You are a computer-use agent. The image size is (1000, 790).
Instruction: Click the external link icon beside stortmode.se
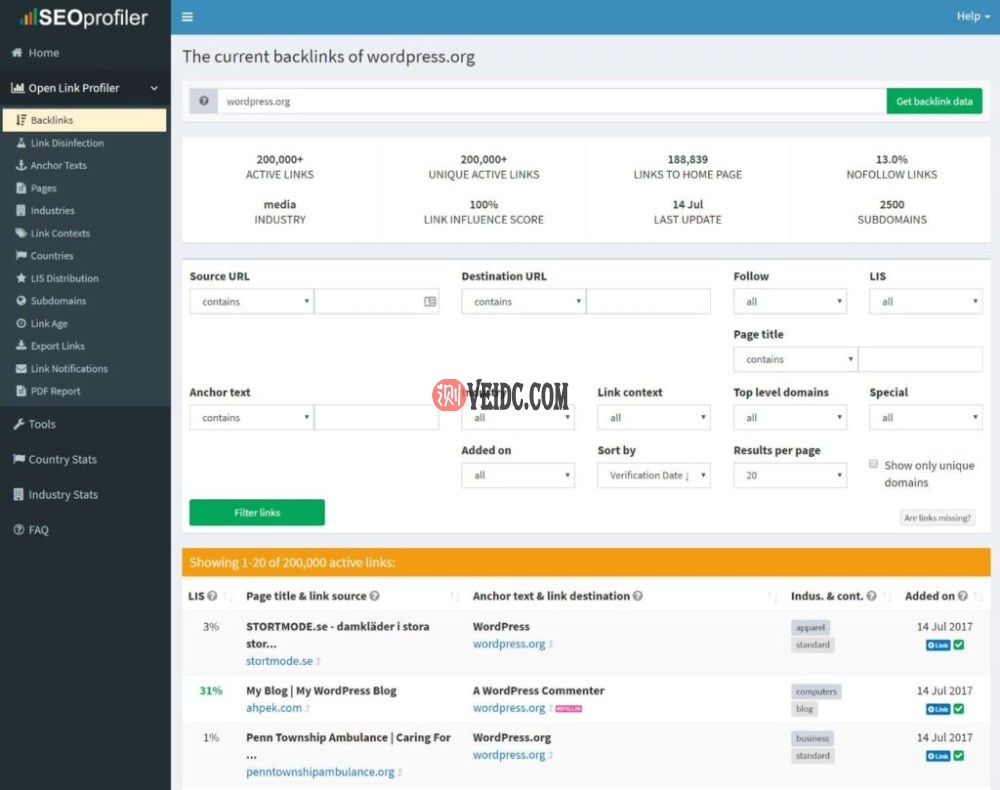pyautogui.click(x=319, y=662)
